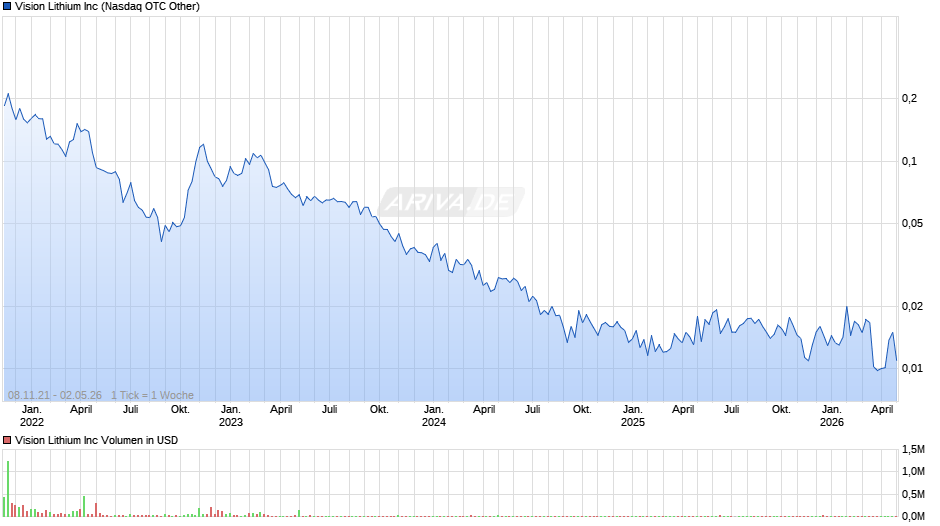Click the 0,0M volume axis label
Image resolution: width=940 pixels, height=526 pixels.
[914, 516]
